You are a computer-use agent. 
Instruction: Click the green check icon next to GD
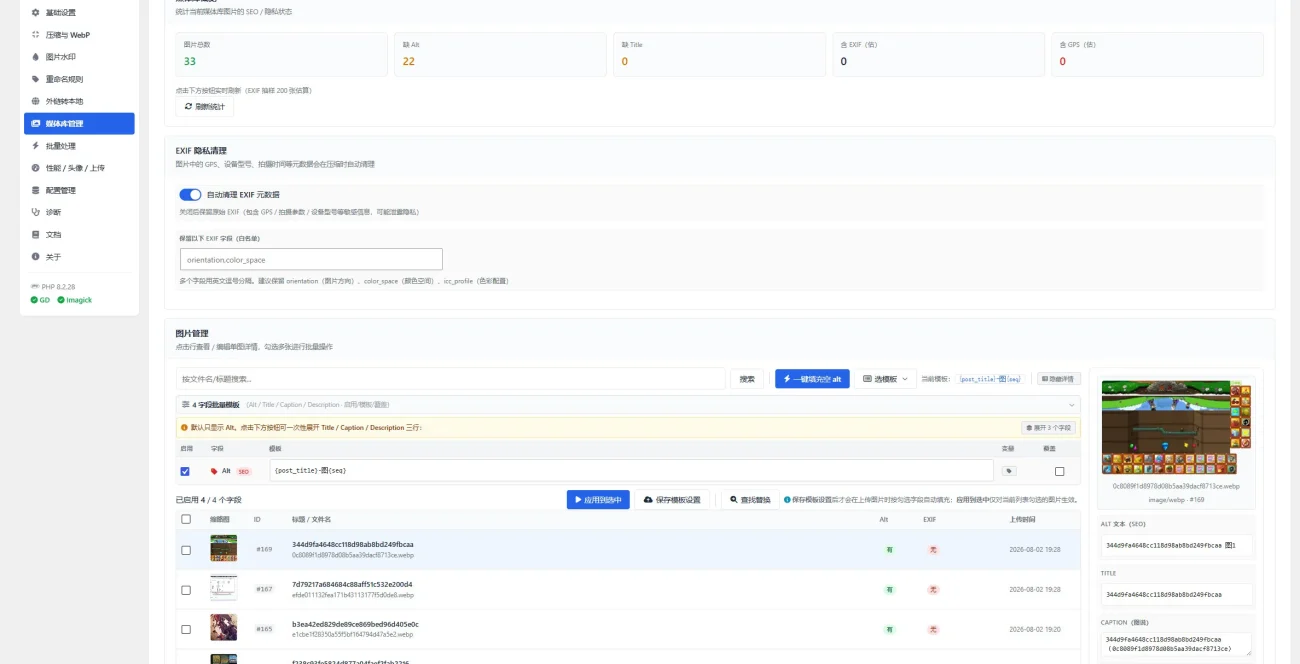point(34,300)
